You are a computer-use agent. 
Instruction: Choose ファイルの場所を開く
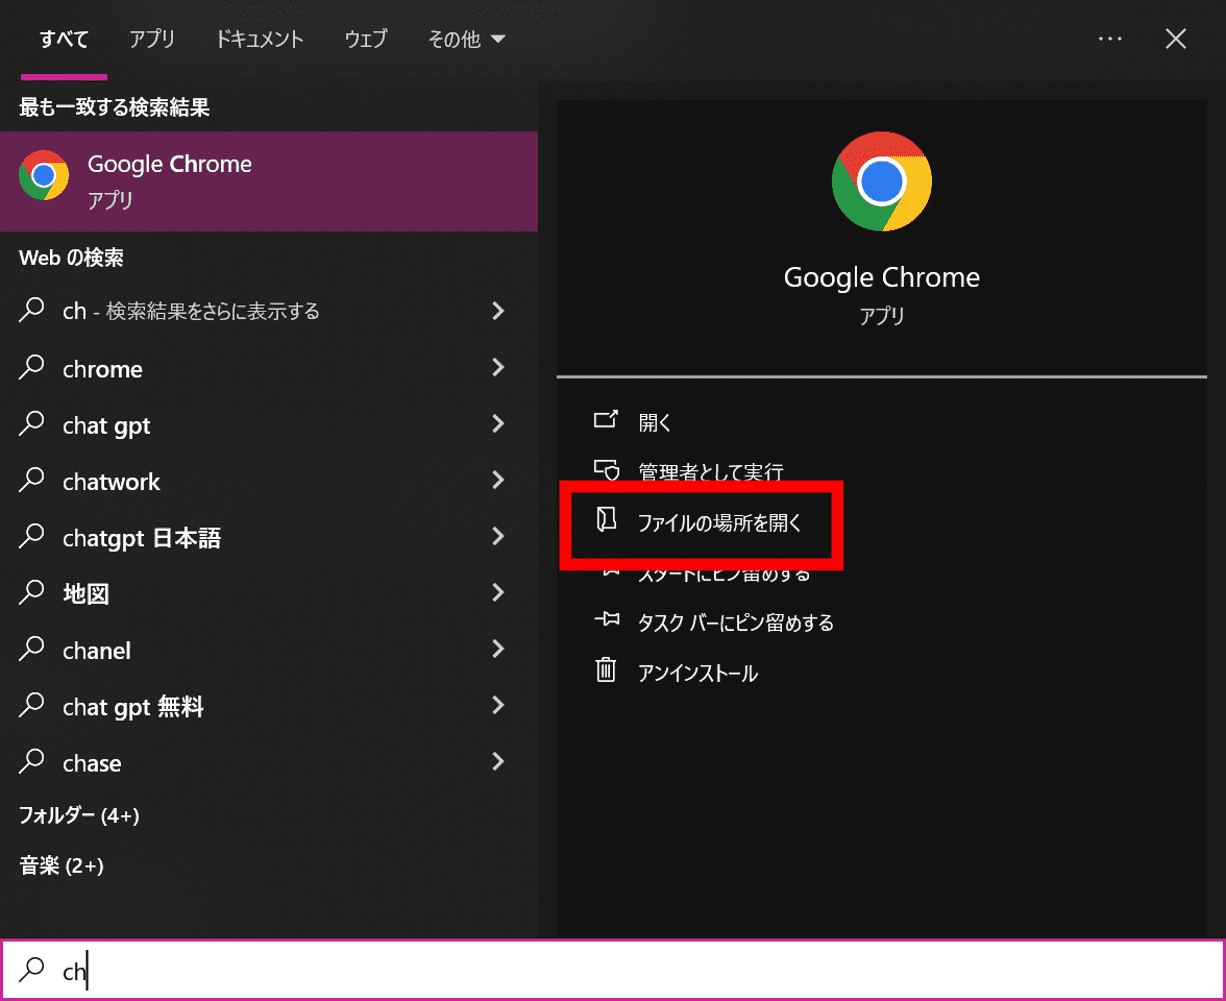720,522
